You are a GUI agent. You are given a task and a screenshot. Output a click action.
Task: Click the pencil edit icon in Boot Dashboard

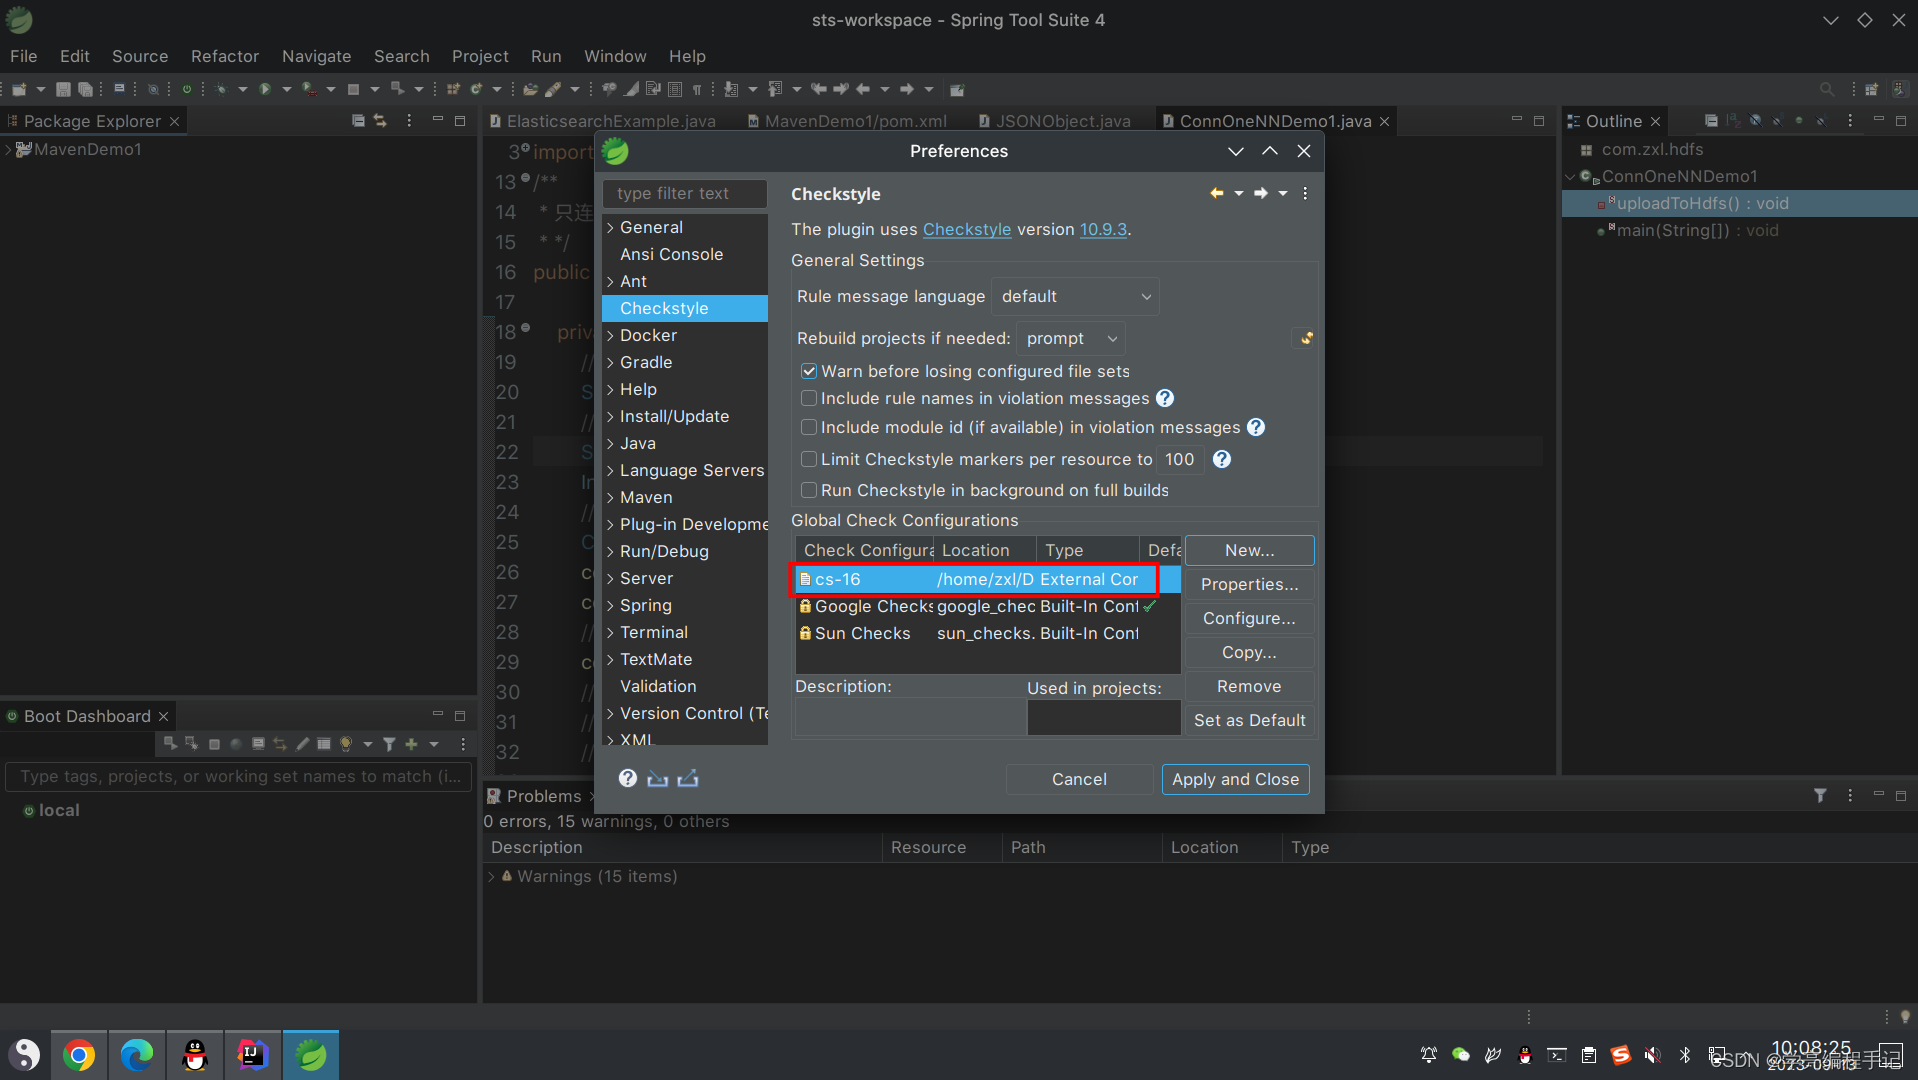coord(302,744)
